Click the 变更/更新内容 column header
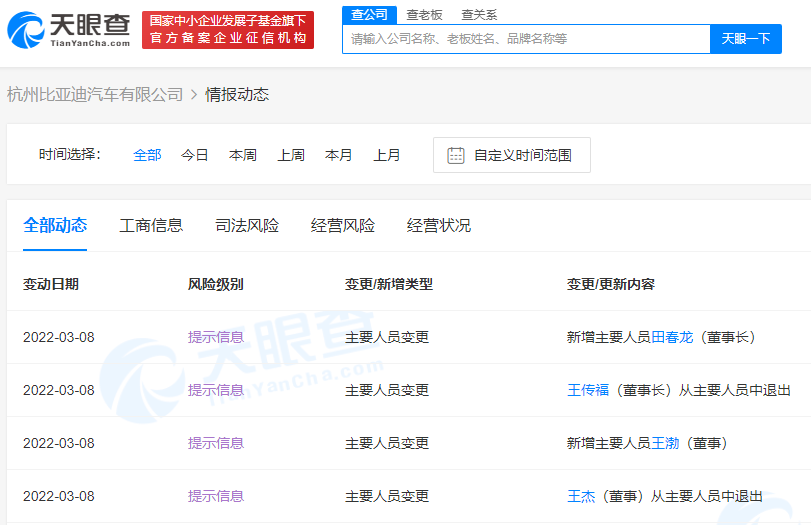 pyautogui.click(x=610, y=284)
